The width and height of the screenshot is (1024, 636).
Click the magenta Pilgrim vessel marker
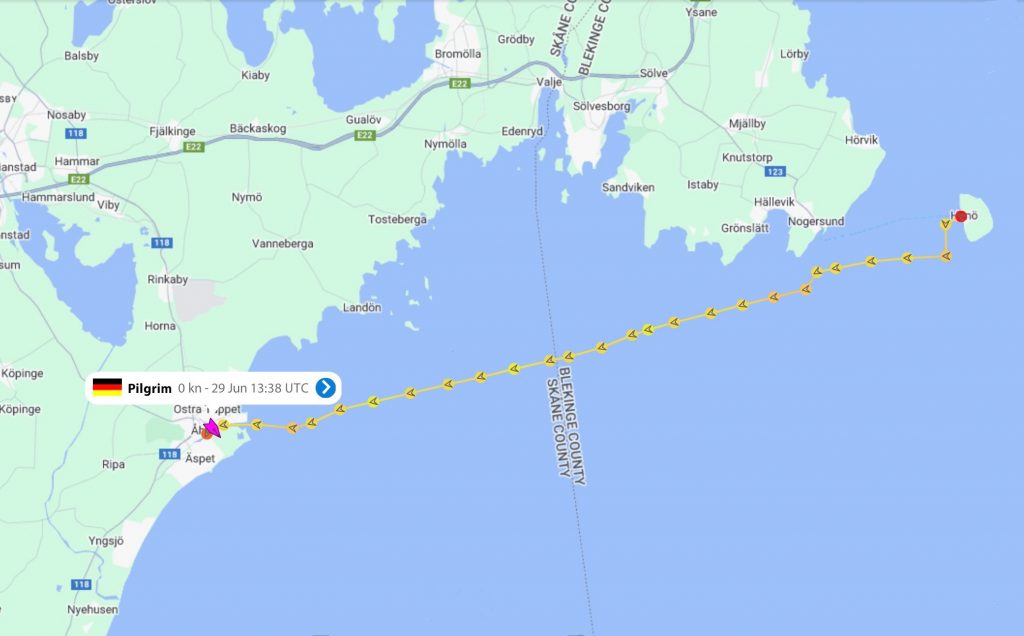pyautogui.click(x=211, y=429)
